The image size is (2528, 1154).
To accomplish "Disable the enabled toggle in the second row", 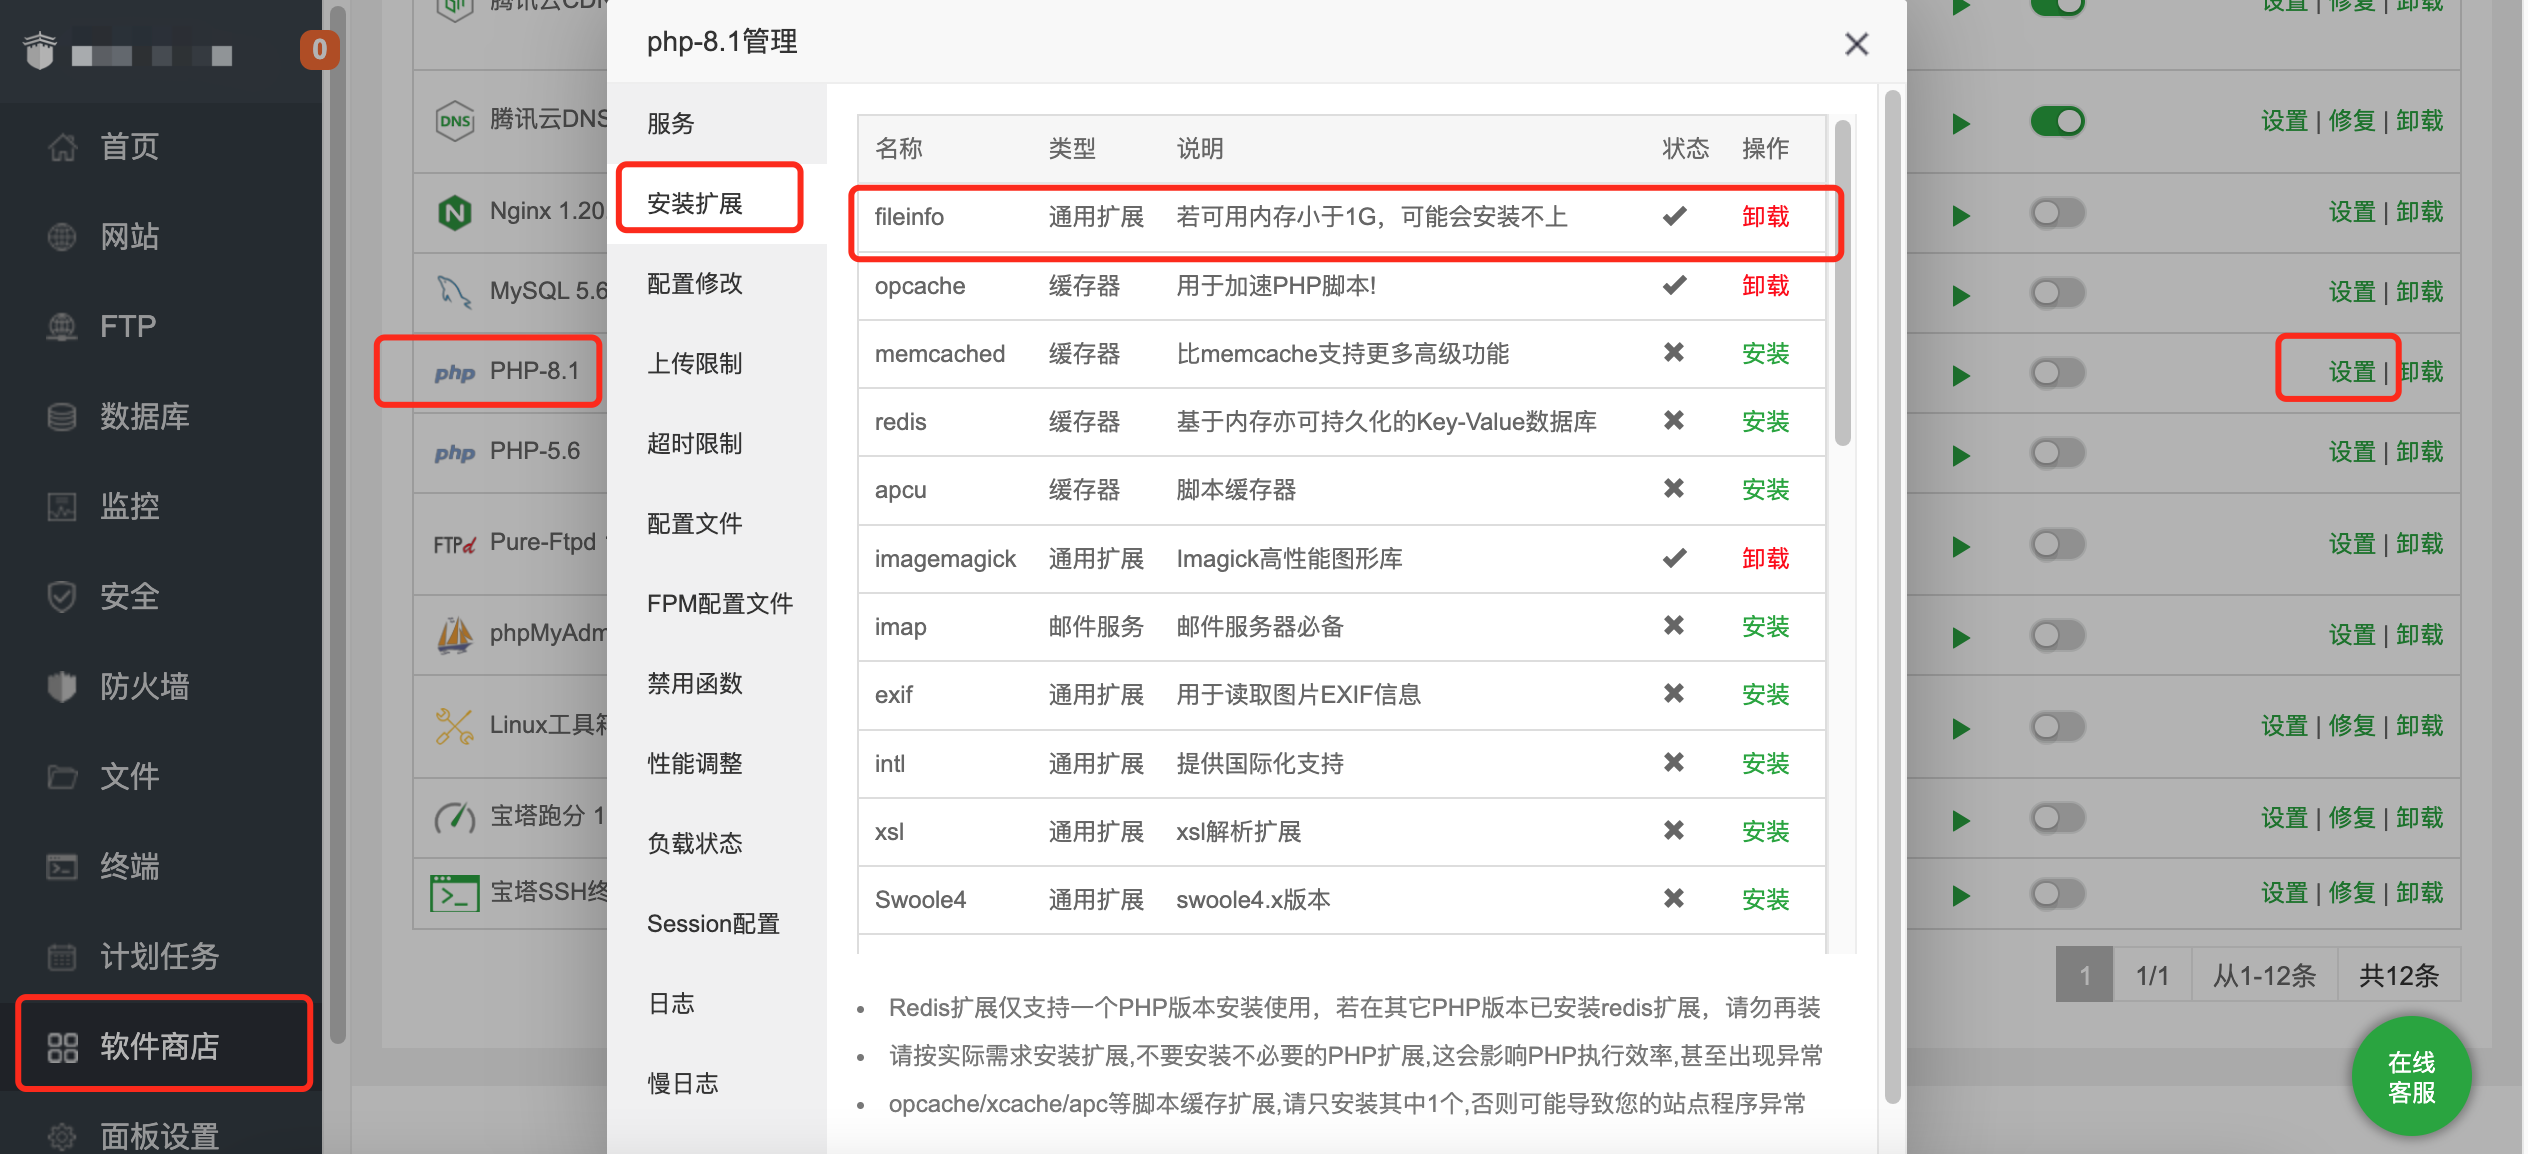I will point(2055,120).
